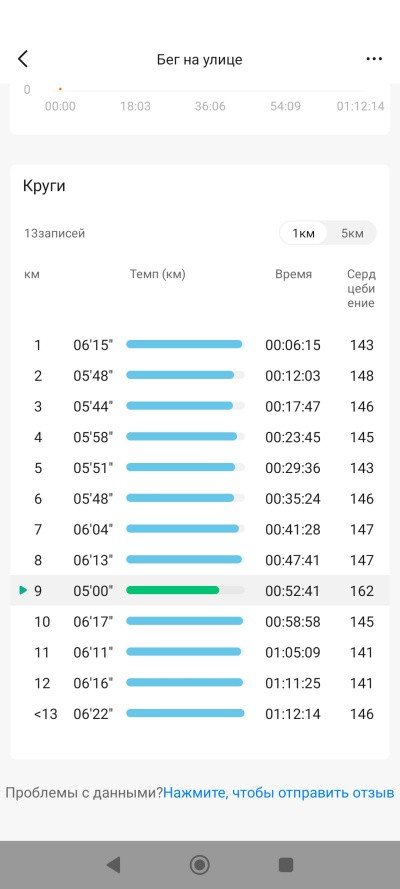
Task: Tap the blue pace bar of lap 1
Action: click(x=184, y=344)
